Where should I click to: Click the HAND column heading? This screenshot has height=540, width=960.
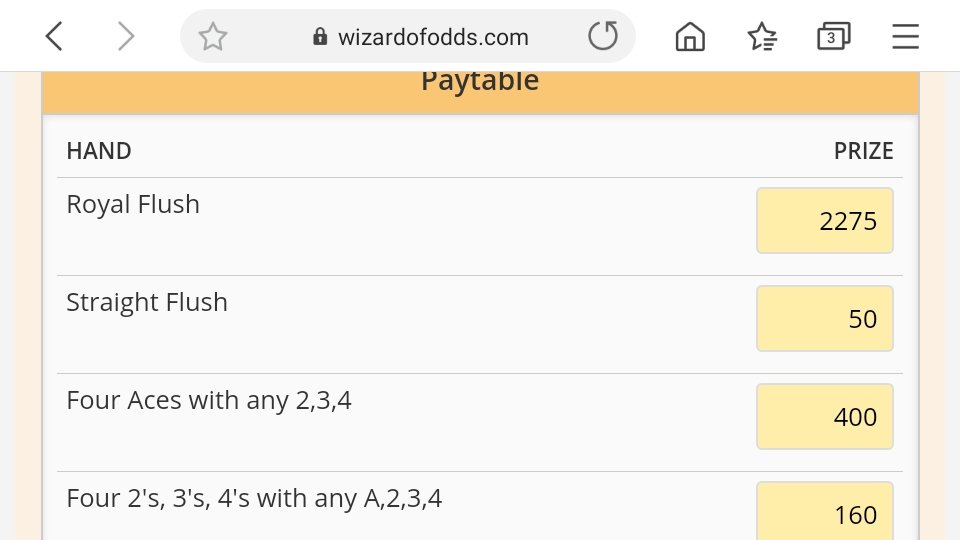click(x=99, y=151)
